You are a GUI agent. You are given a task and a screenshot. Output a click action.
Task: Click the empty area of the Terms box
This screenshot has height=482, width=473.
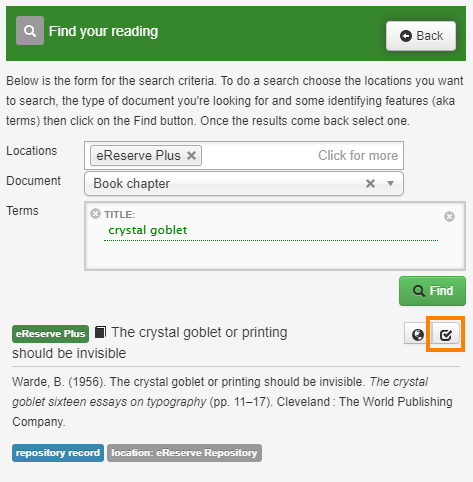click(275, 256)
